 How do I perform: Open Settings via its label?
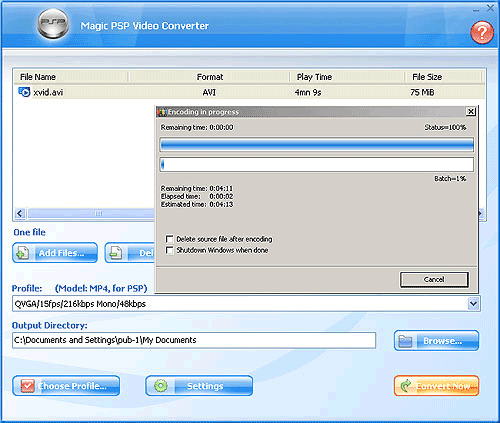(x=205, y=386)
